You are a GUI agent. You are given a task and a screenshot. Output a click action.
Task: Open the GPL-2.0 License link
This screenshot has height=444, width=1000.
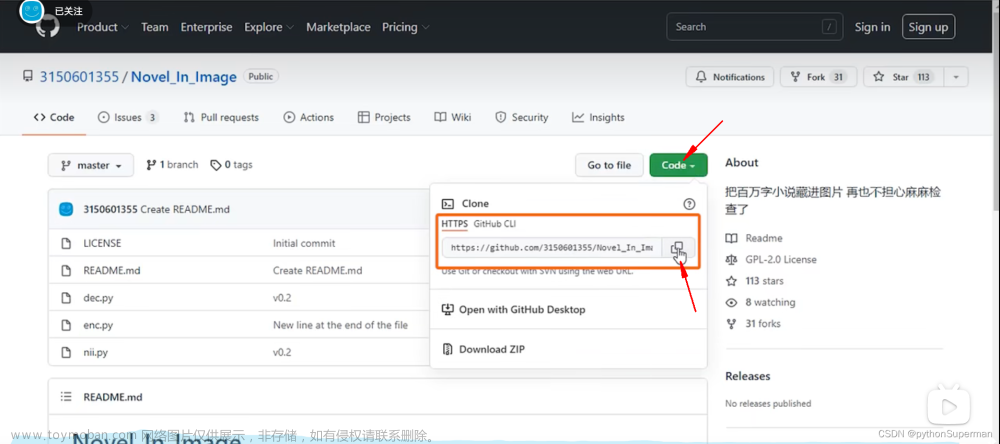(x=770, y=260)
